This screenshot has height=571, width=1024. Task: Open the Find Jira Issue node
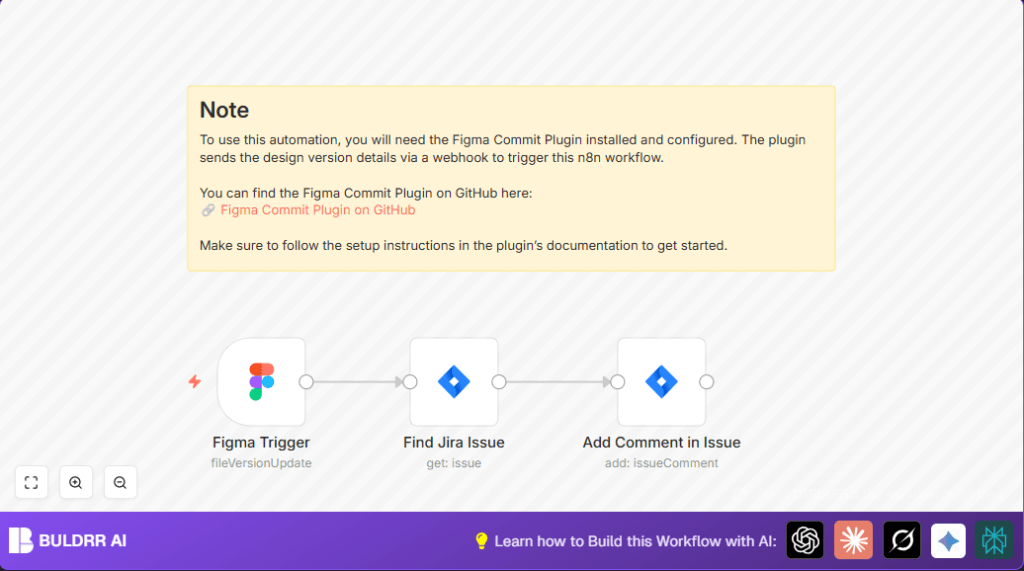coord(454,382)
